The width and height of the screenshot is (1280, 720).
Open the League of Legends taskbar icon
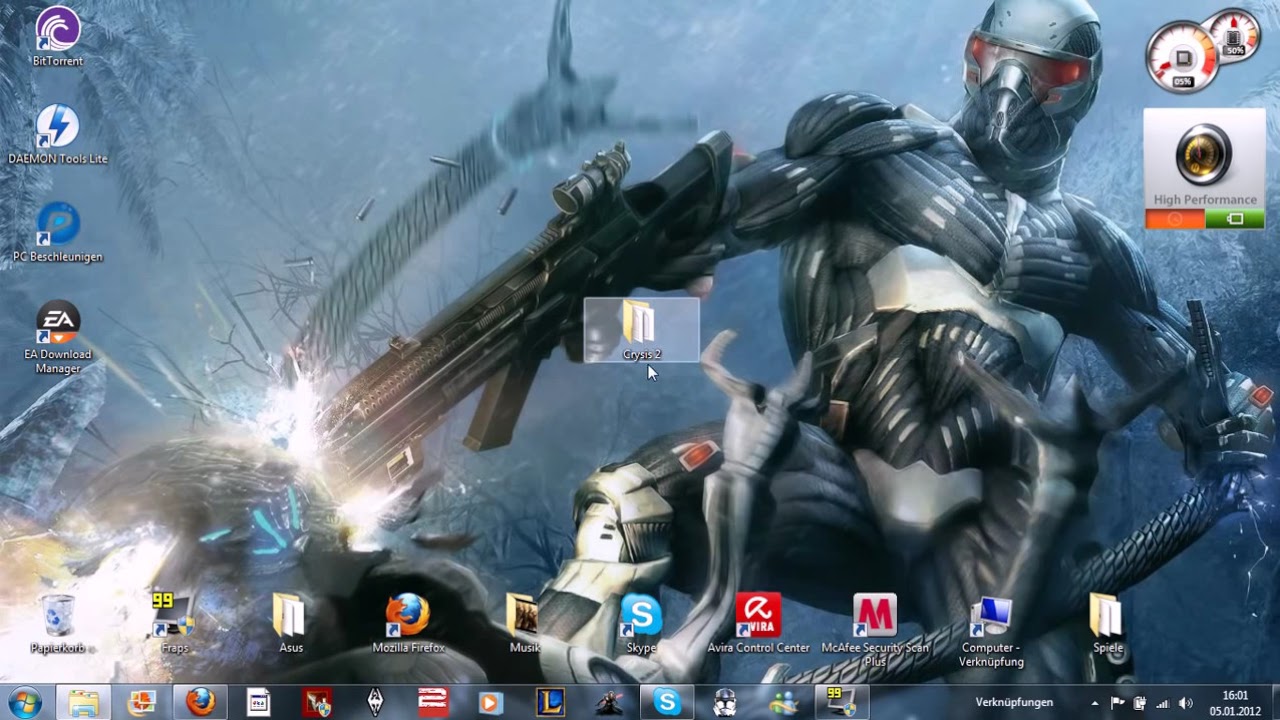coord(551,702)
